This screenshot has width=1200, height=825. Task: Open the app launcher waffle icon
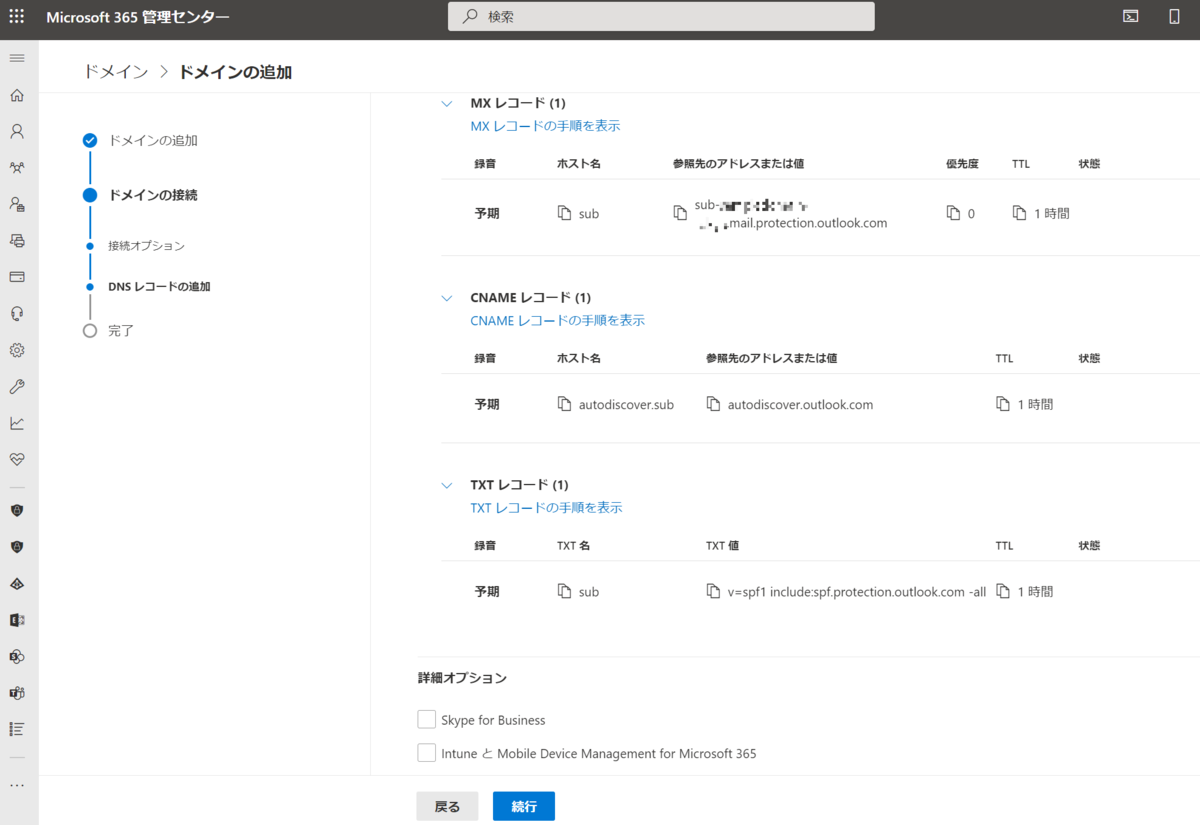(x=17, y=16)
